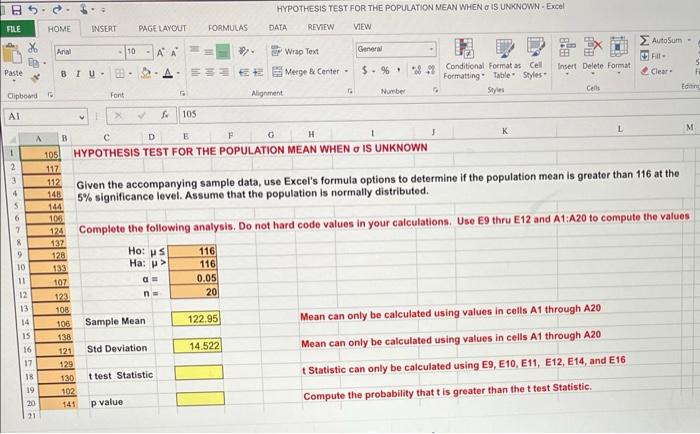
Task: Toggle Italic formatting
Action: (x=78, y=74)
